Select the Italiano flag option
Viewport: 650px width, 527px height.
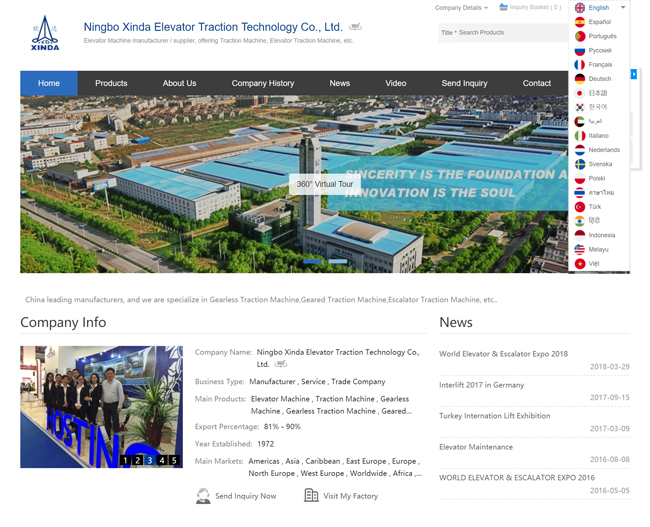pyautogui.click(x=580, y=136)
